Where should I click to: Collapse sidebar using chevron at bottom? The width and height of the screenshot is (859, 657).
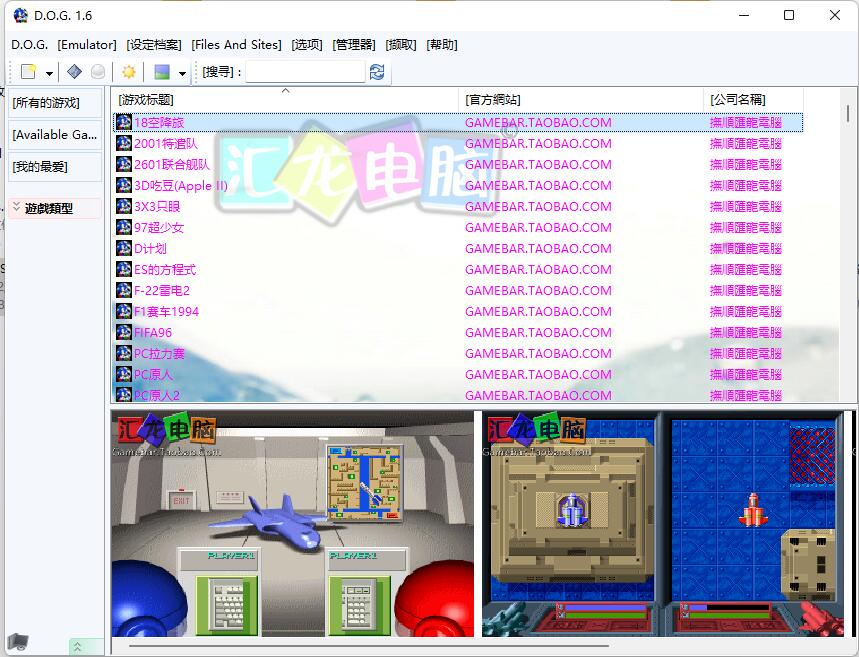(x=78, y=645)
